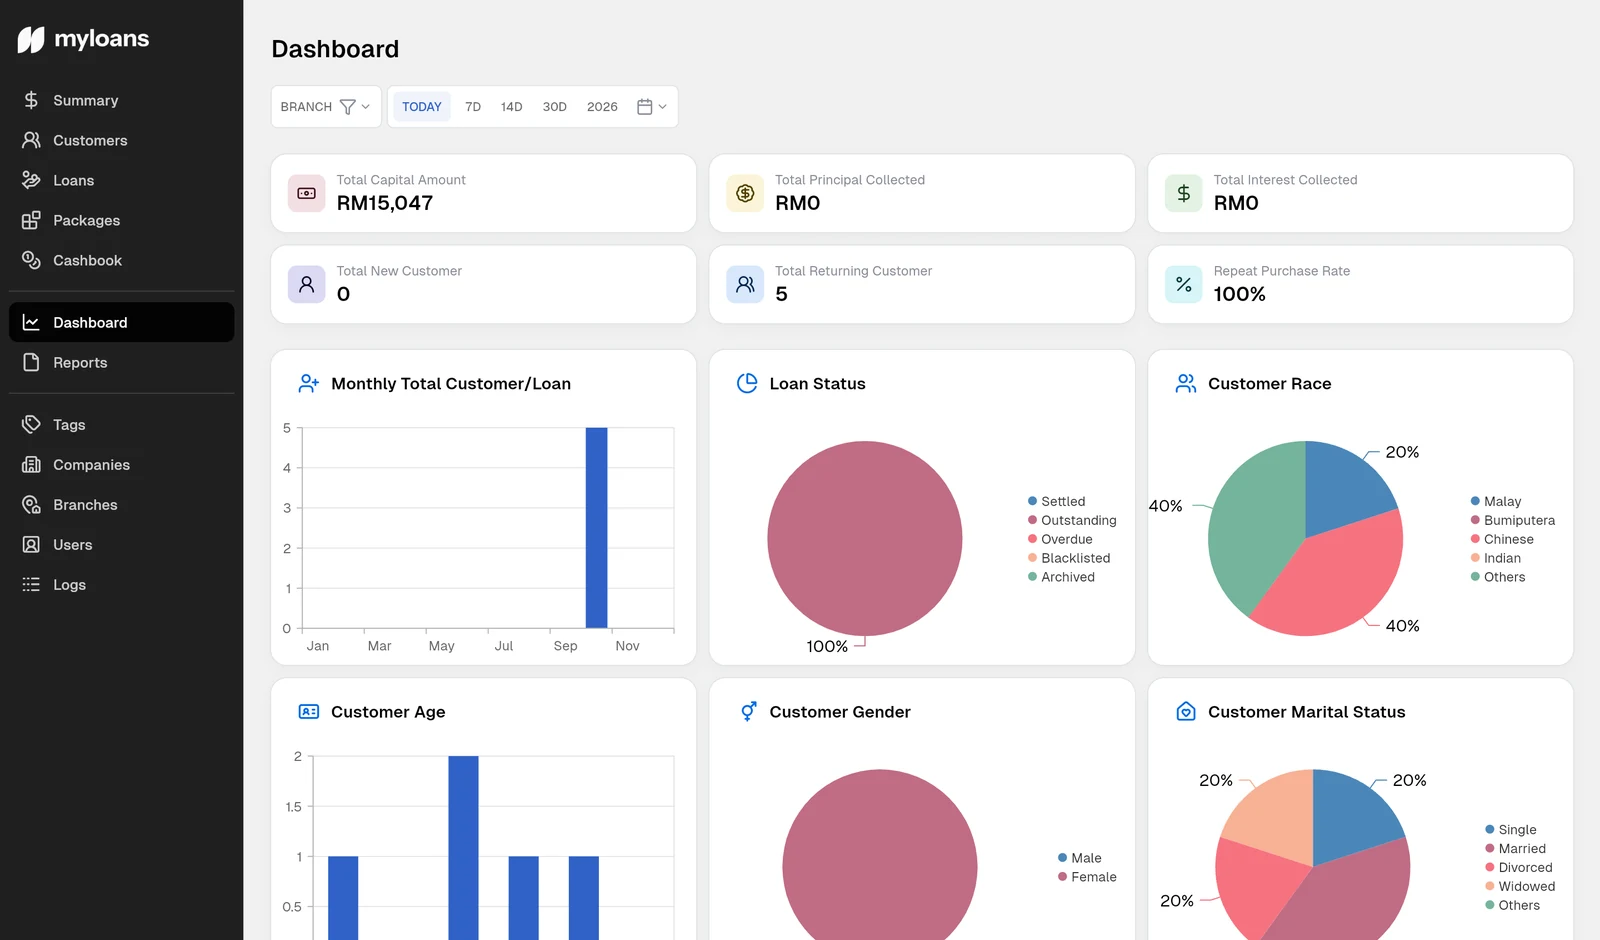Screen dimensions: 1600x940
Task: Toggle Chinese legend in Customer Race
Action: coord(1502,539)
